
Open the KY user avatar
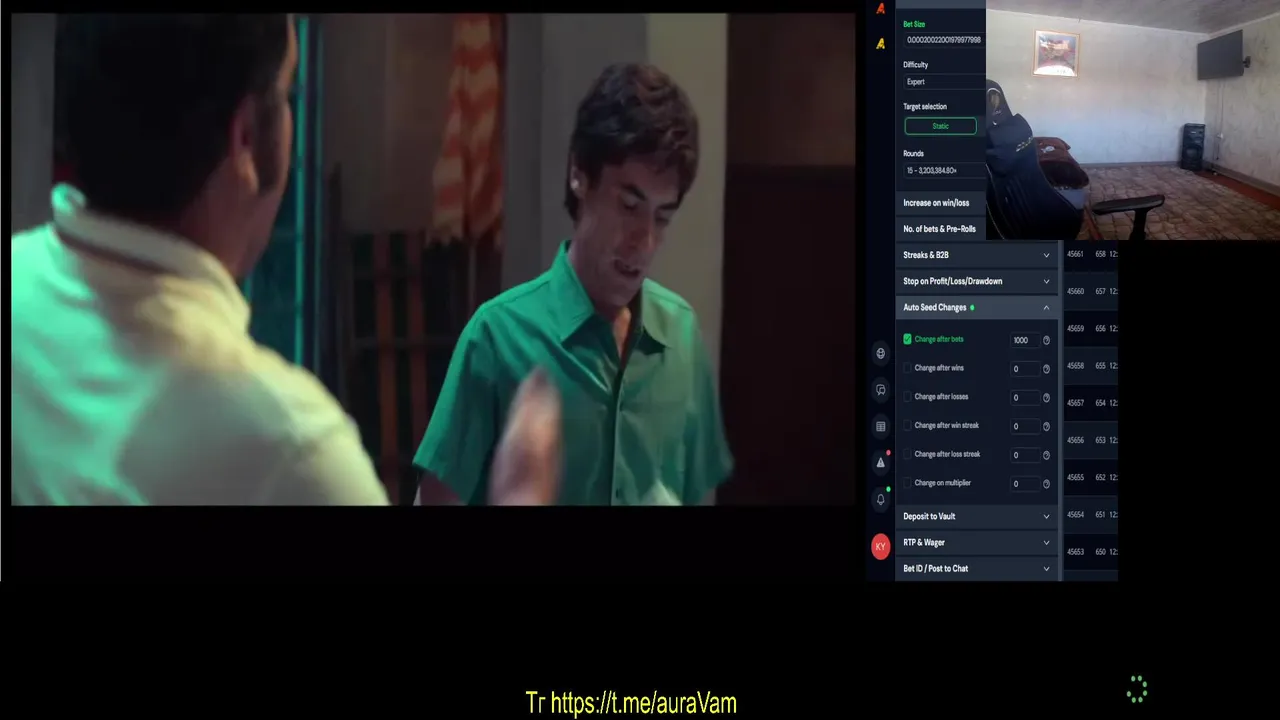point(881,547)
